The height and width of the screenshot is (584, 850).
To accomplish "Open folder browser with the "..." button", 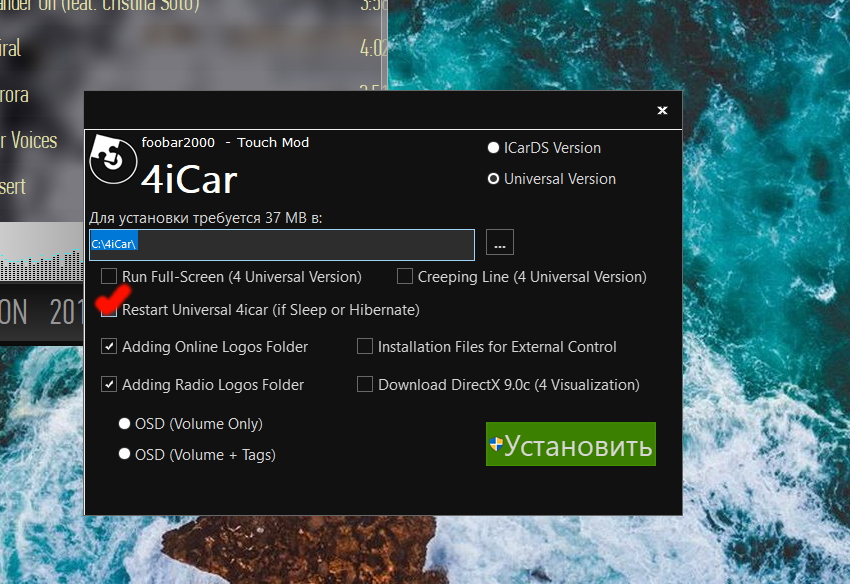I will [x=500, y=243].
